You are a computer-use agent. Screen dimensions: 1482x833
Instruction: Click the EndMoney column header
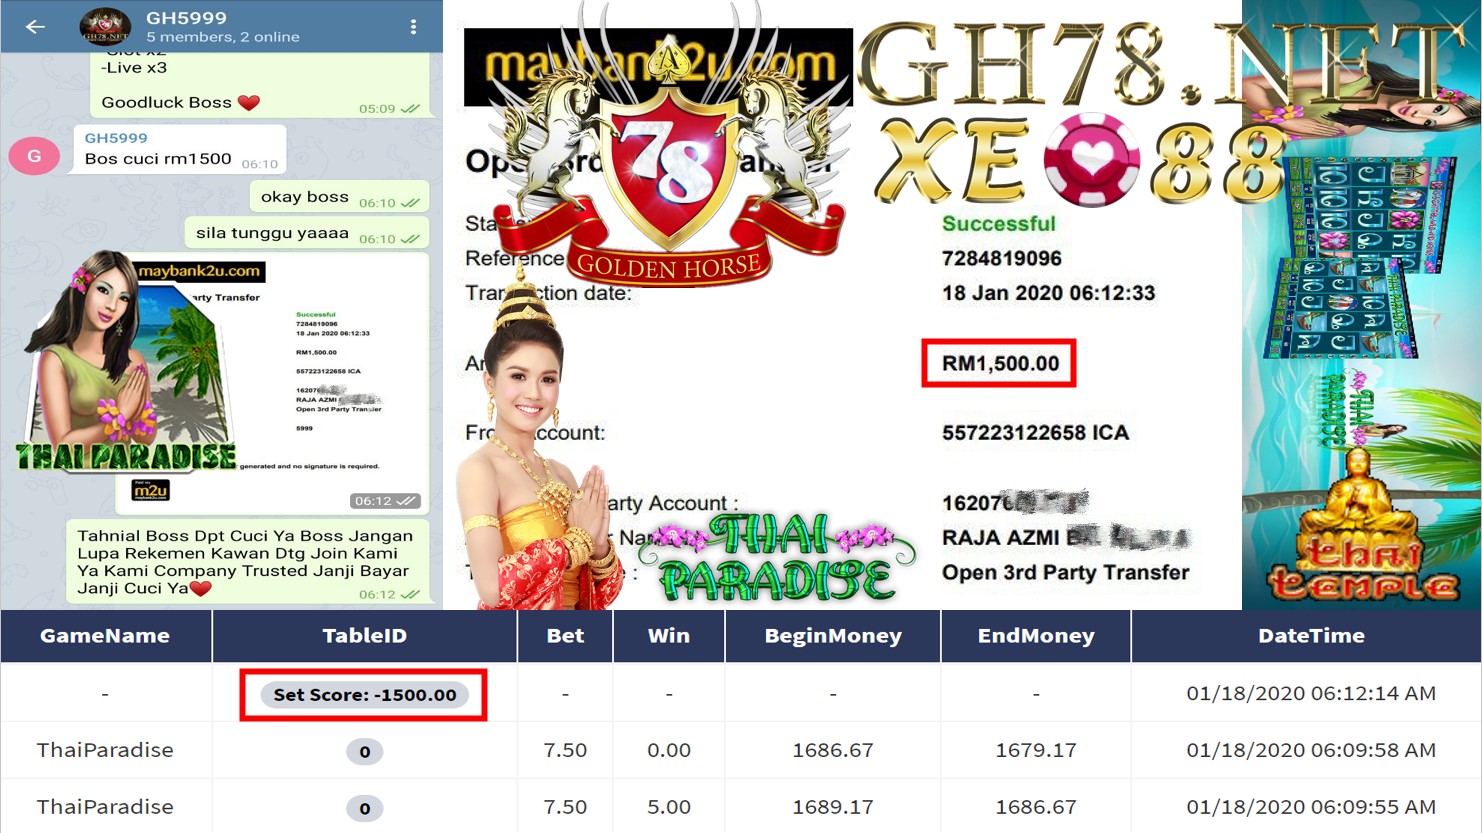point(1036,636)
